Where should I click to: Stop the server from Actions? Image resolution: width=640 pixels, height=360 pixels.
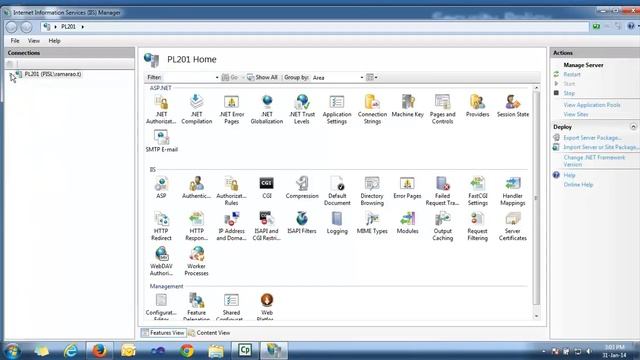[569, 93]
